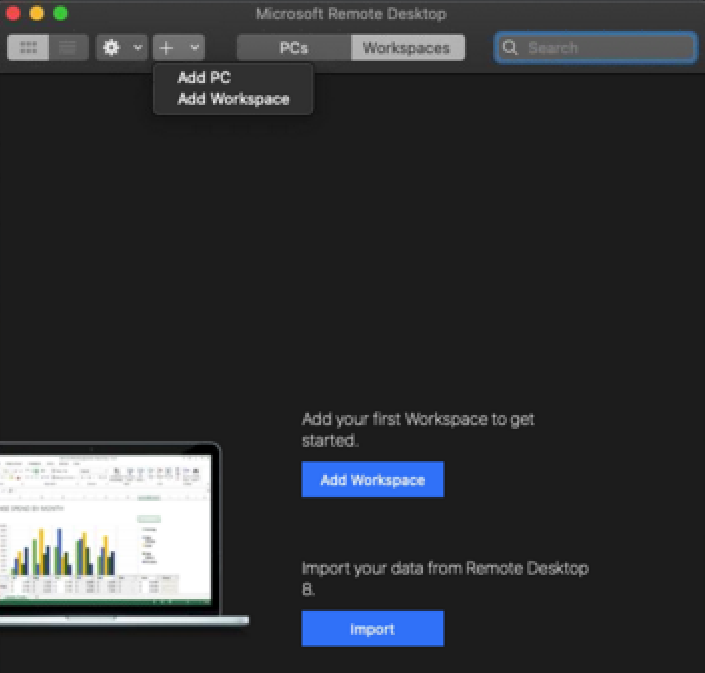Switch to list view layout
This screenshot has height=673, width=705.
tap(68, 47)
